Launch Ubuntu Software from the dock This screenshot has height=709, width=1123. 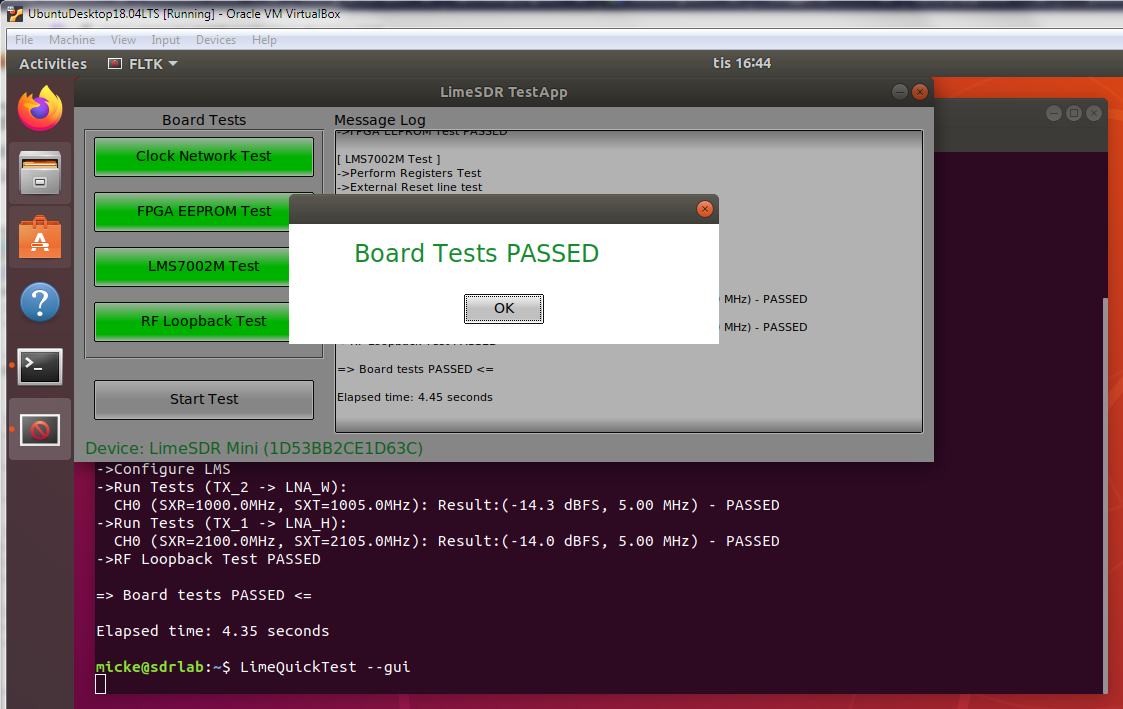click(40, 237)
